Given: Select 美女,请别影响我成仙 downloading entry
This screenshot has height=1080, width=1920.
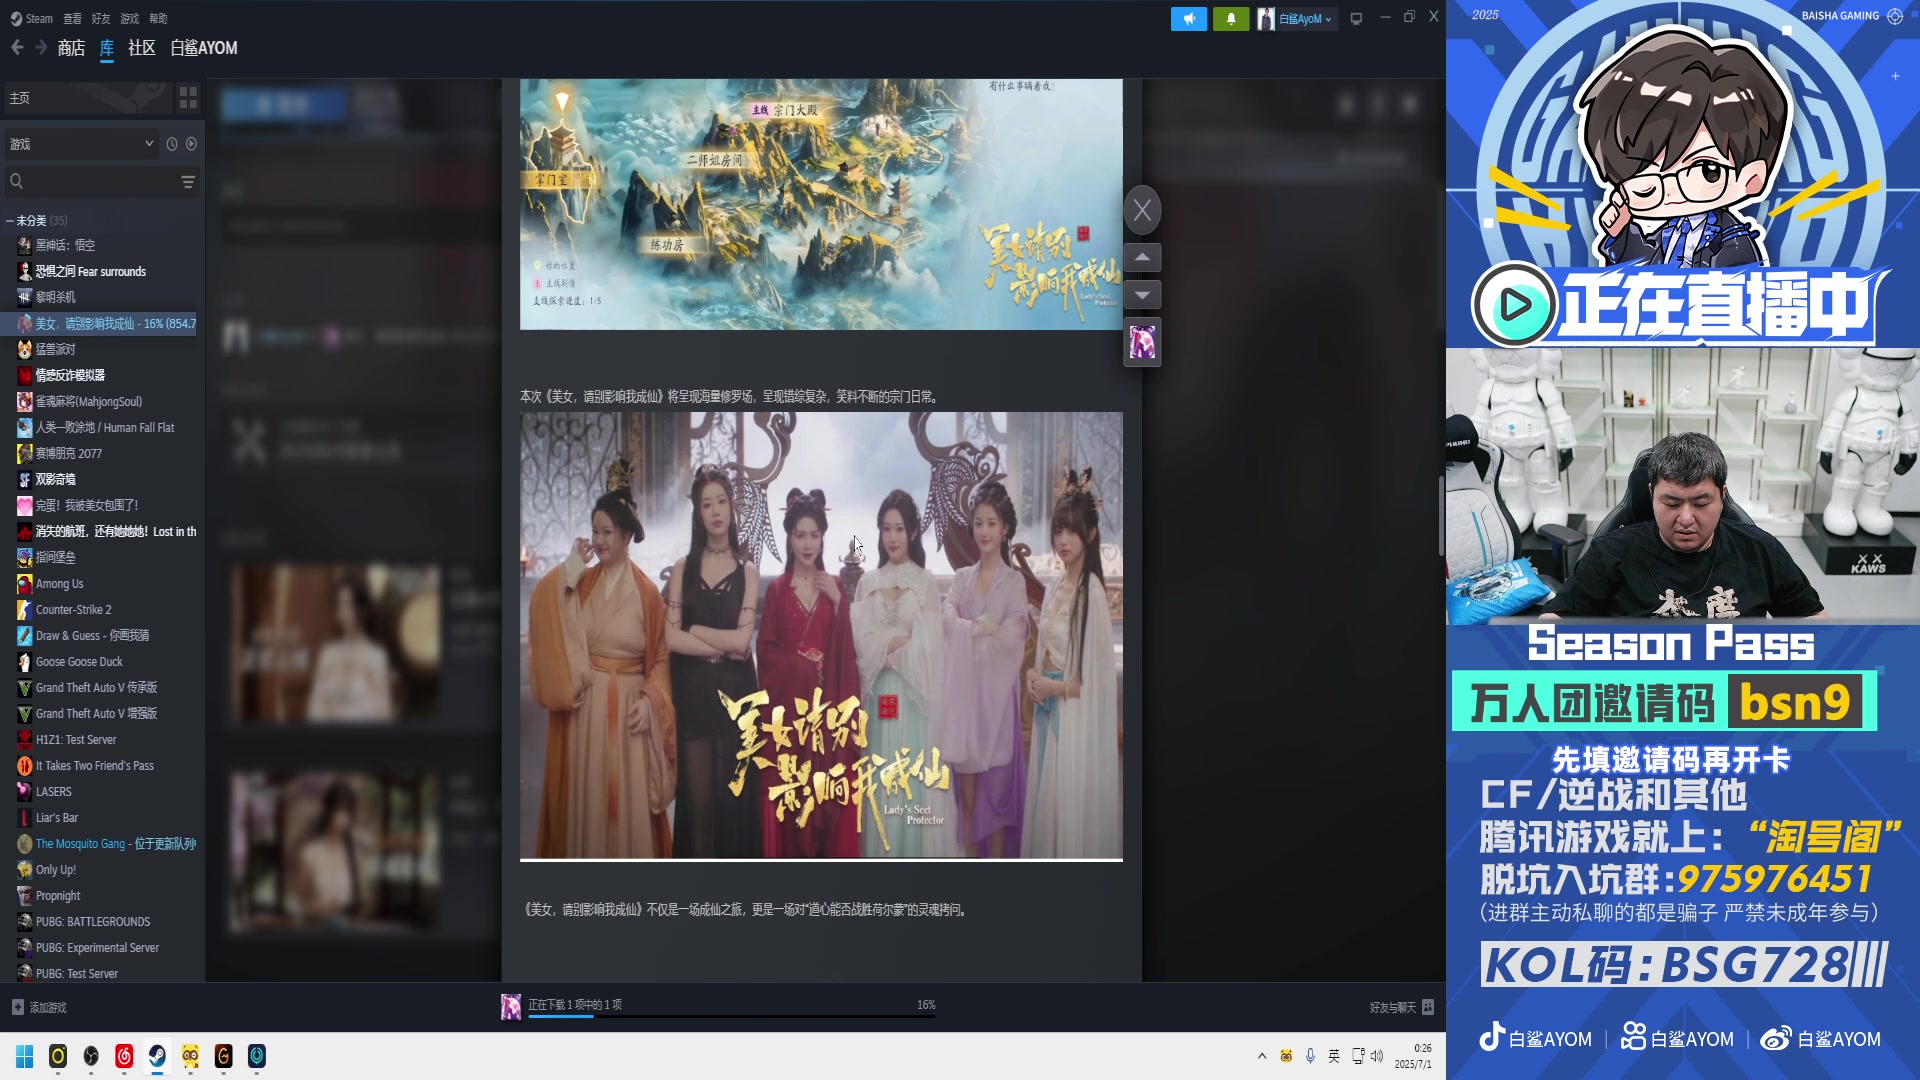Looking at the screenshot, I should [106, 323].
